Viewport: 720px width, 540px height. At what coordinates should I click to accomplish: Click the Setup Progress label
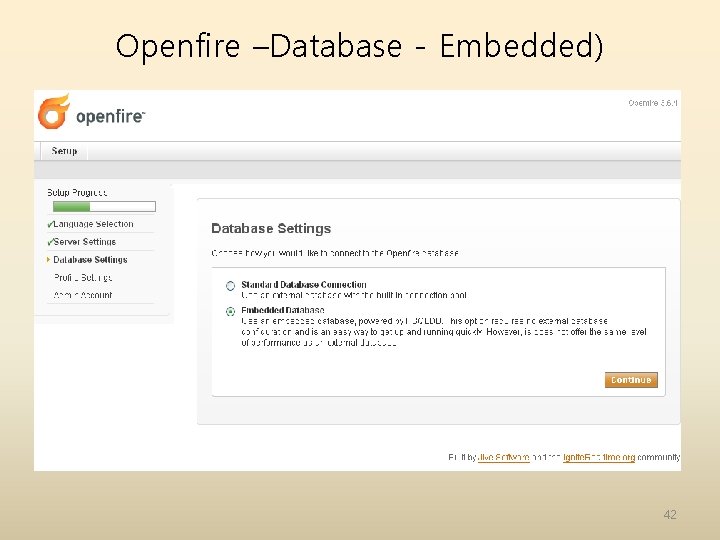click(77, 192)
